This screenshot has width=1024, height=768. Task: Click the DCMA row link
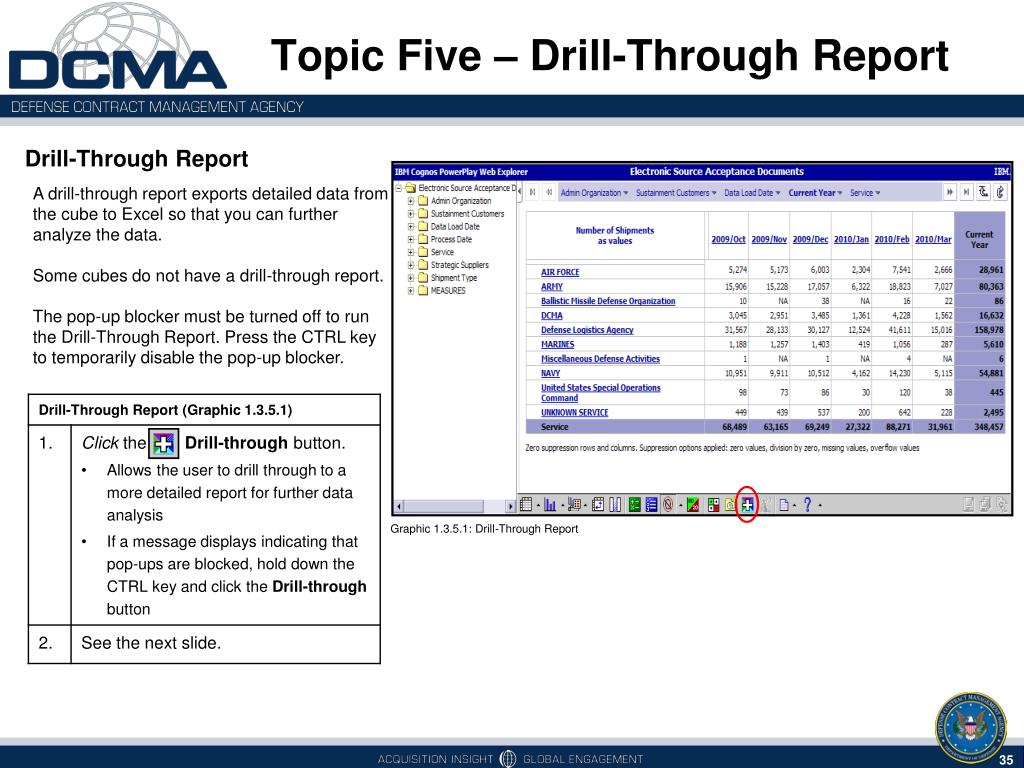[551, 315]
